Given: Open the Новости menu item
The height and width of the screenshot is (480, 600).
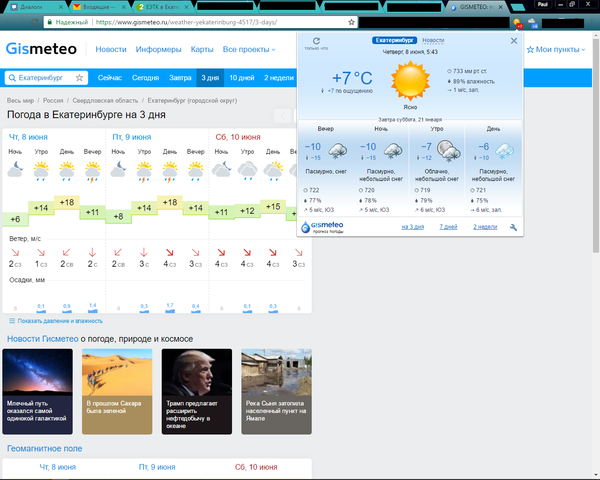Looking at the screenshot, I should 111,49.
